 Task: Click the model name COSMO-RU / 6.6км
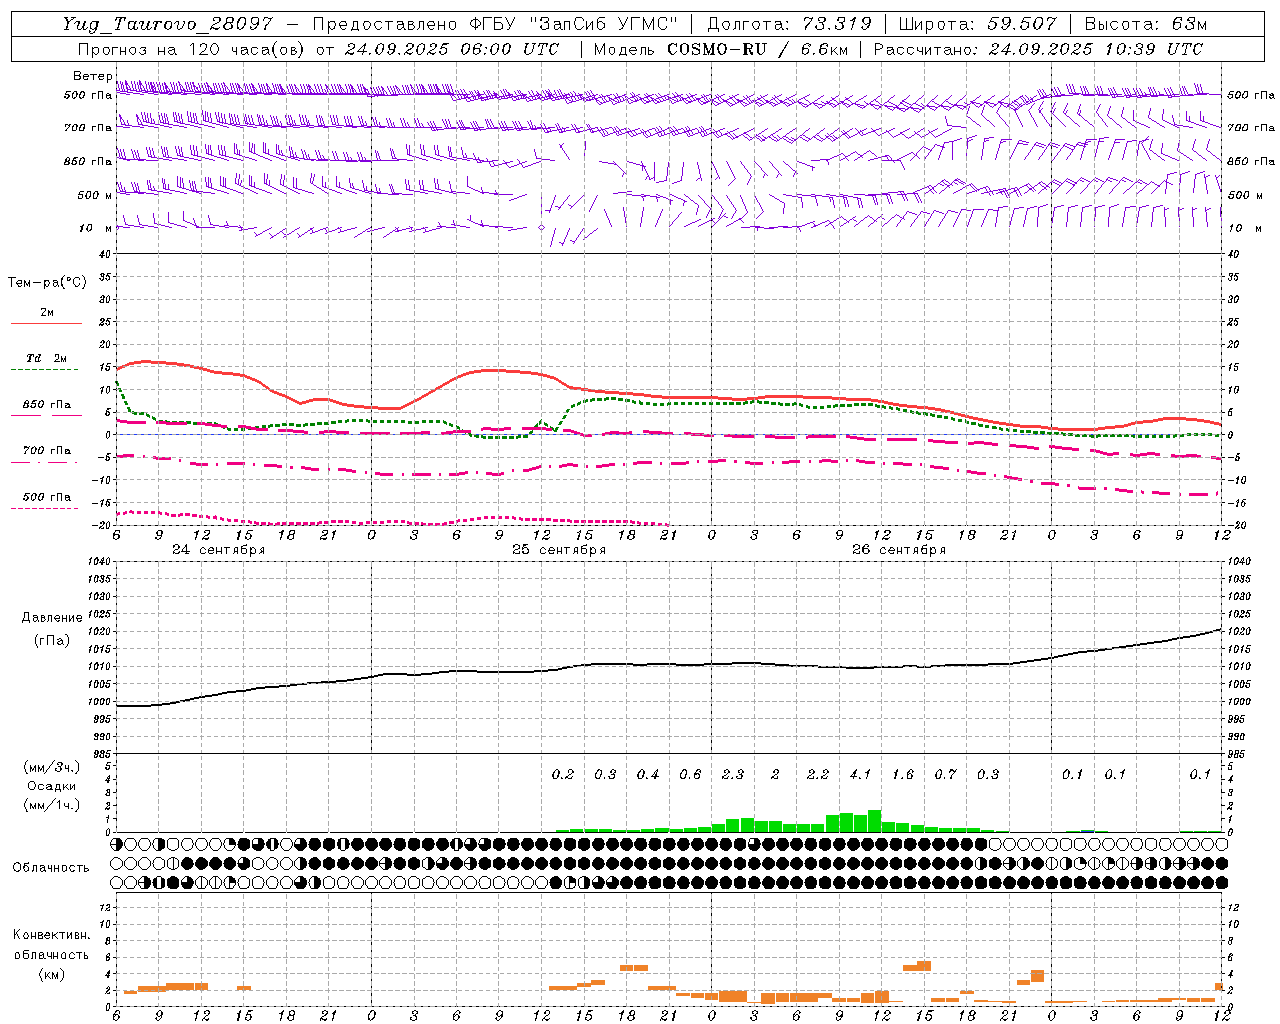(758, 49)
